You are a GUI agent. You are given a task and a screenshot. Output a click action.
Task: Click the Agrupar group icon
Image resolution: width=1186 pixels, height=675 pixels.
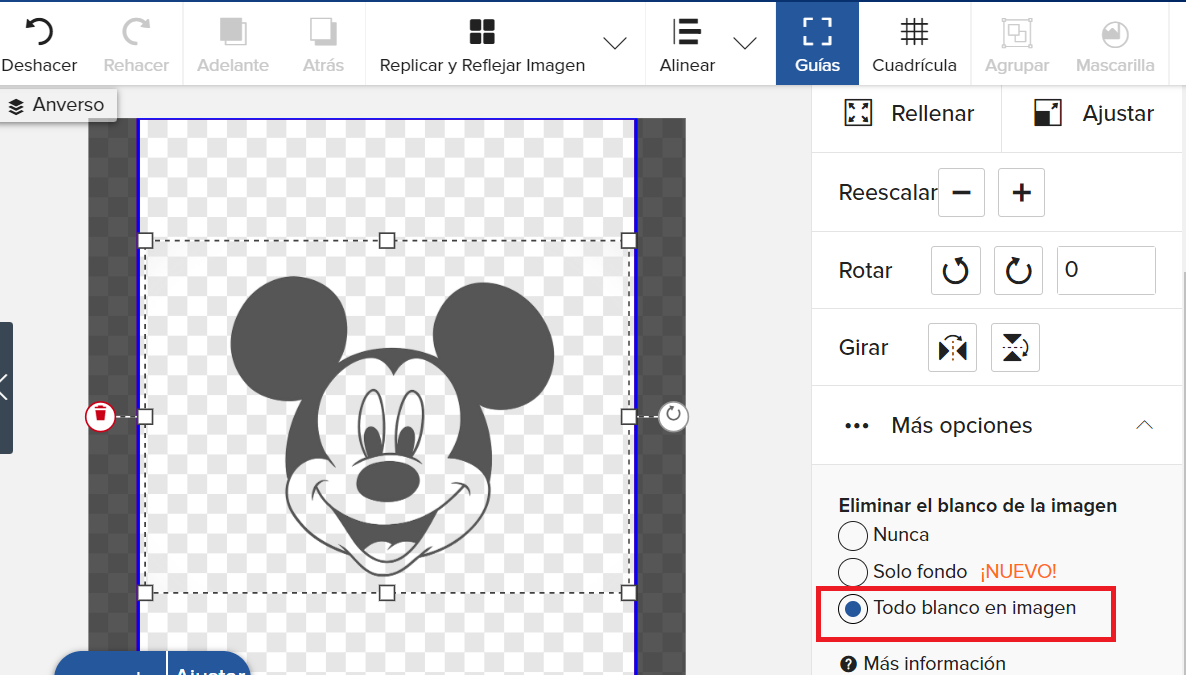(x=1017, y=33)
